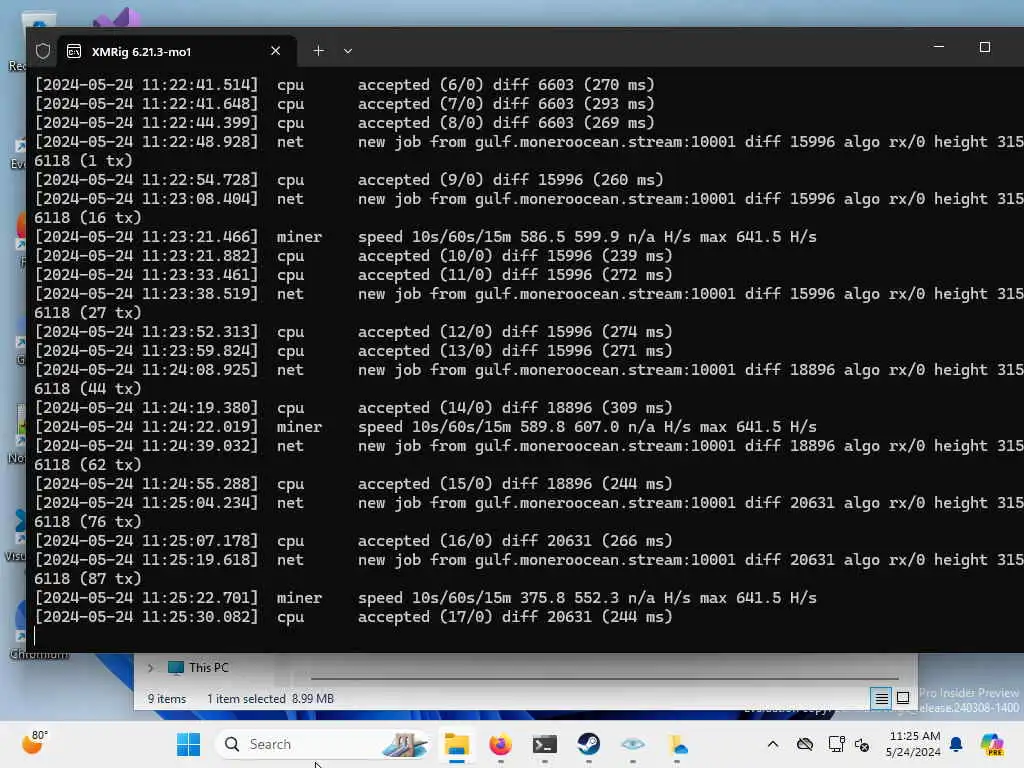1024x768 pixels.
Task: Maximize the Terminal window
Action: click(x=985, y=47)
